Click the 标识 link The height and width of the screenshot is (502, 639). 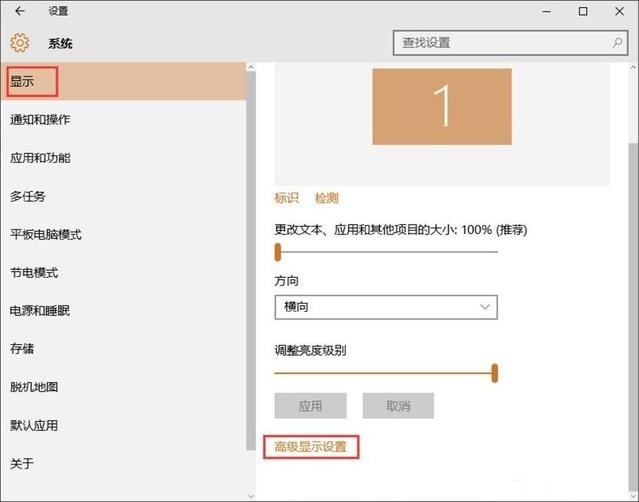click(287, 198)
